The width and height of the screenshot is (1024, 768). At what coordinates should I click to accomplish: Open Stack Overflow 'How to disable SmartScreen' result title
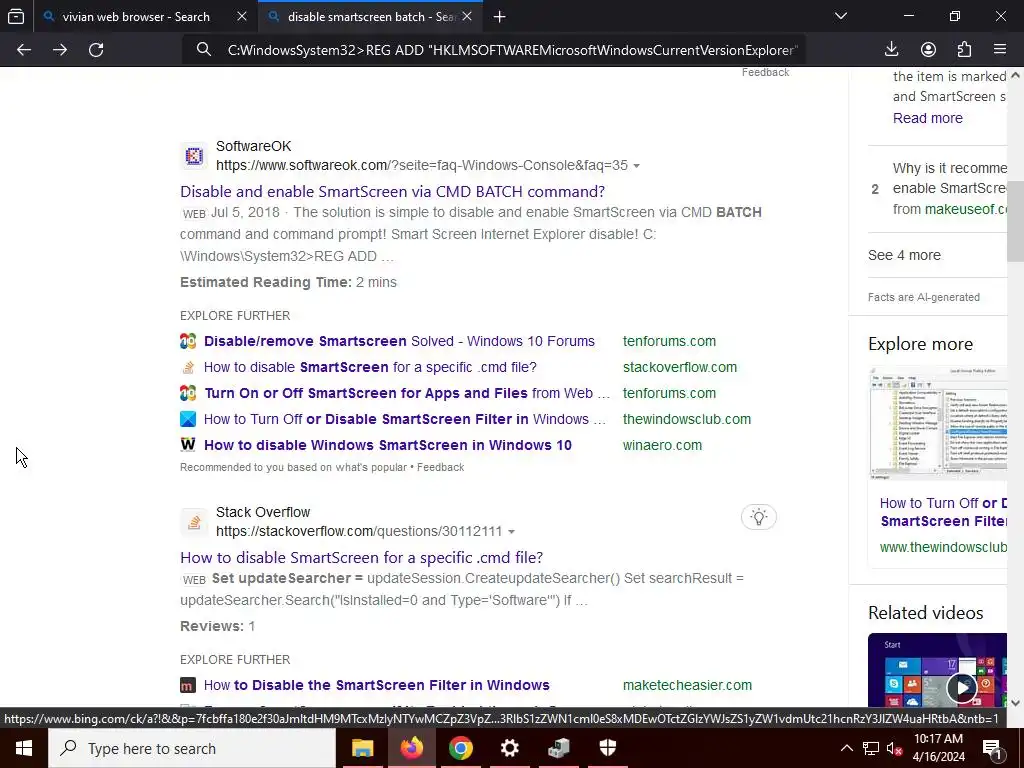tap(362, 558)
